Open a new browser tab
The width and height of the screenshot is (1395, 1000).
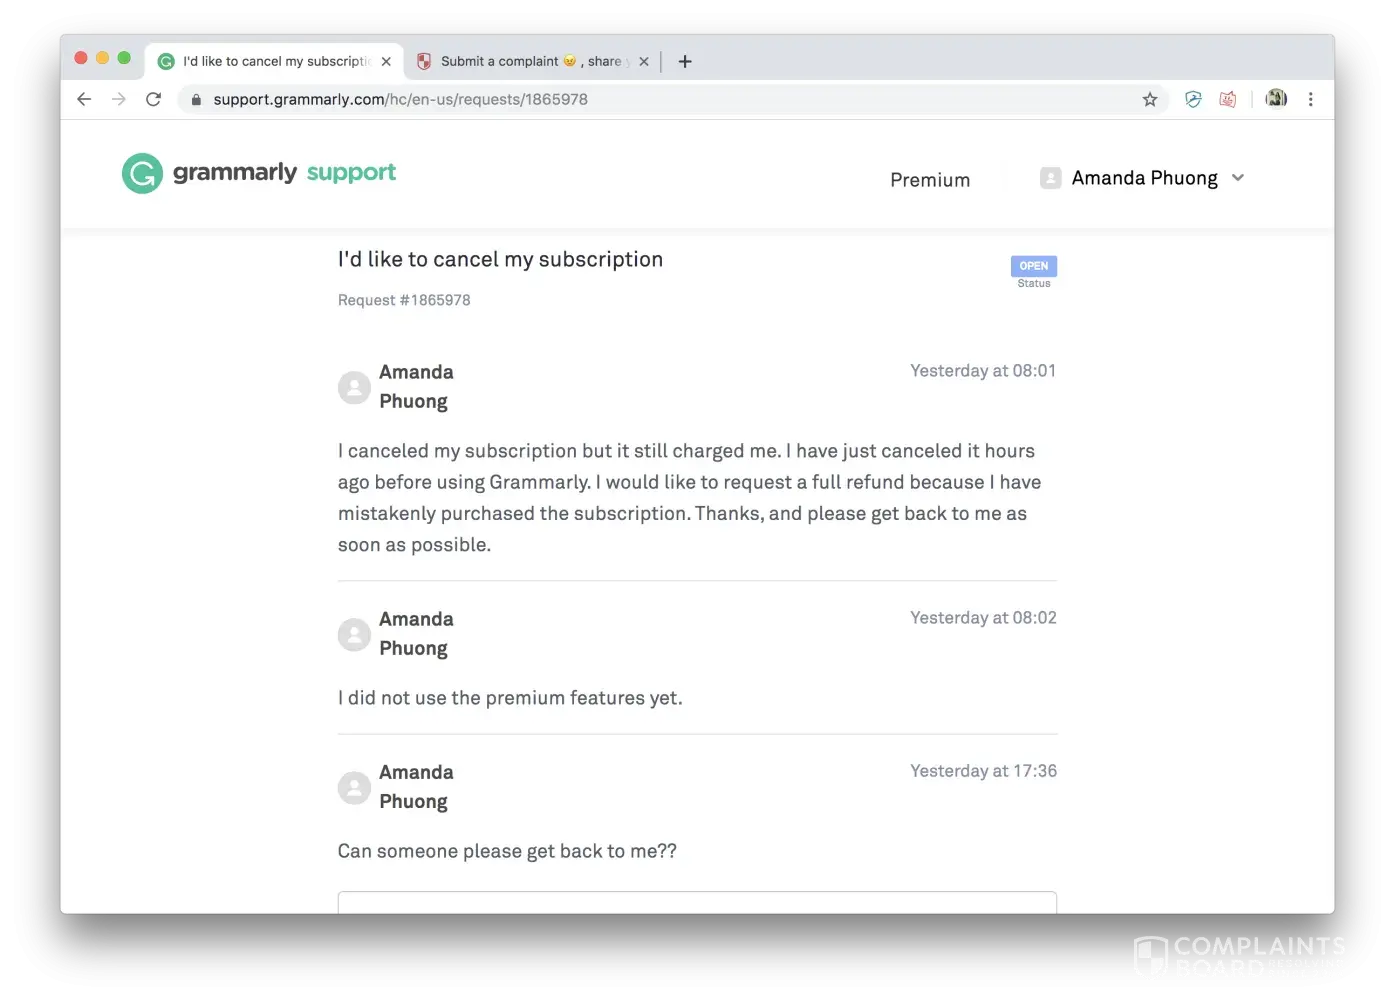tap(685, 61)
